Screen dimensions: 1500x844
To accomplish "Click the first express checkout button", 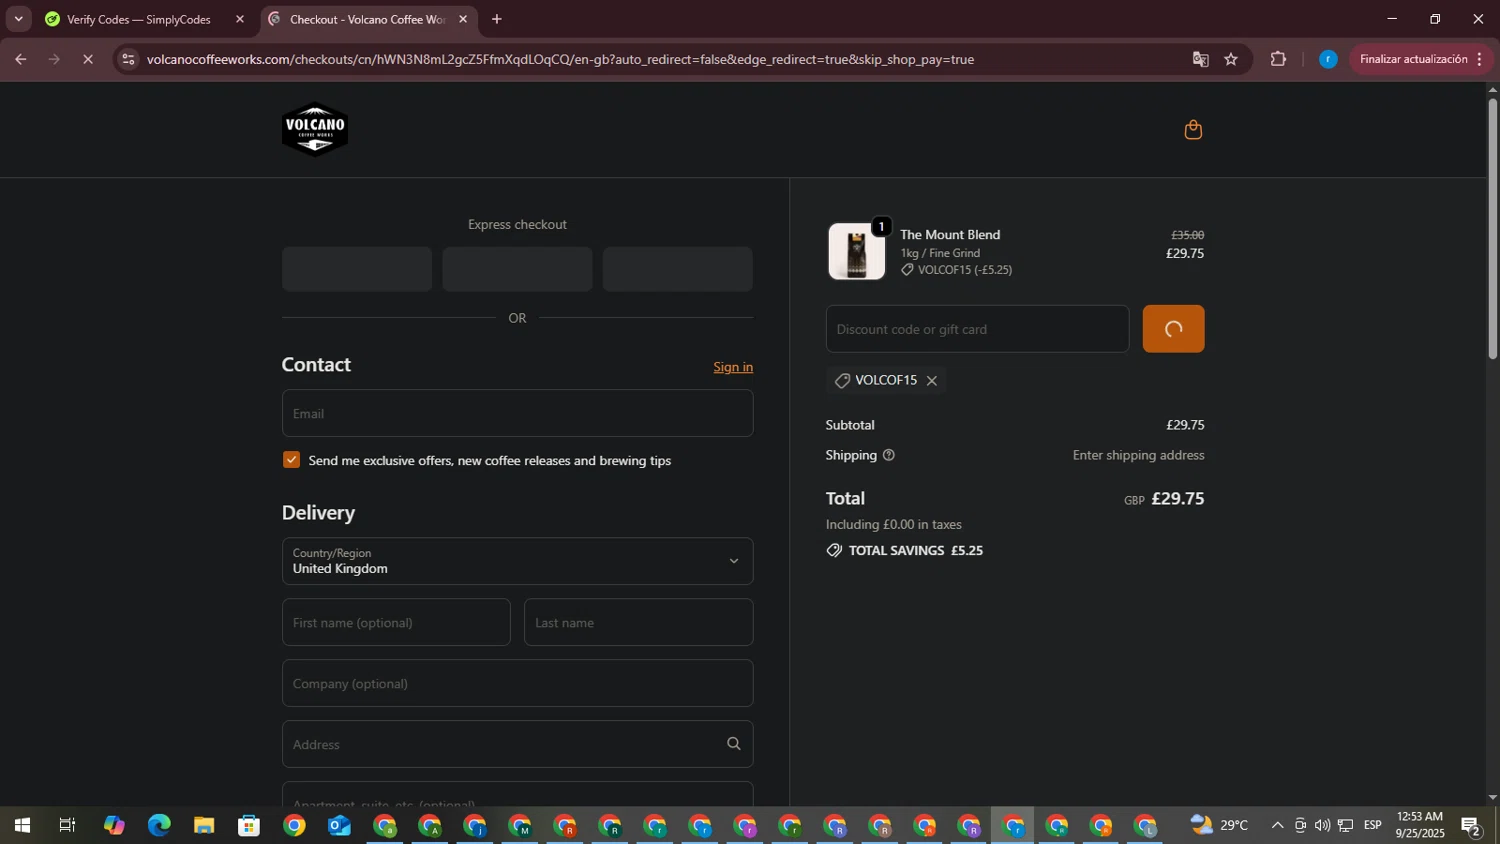I will pos(357,269).
